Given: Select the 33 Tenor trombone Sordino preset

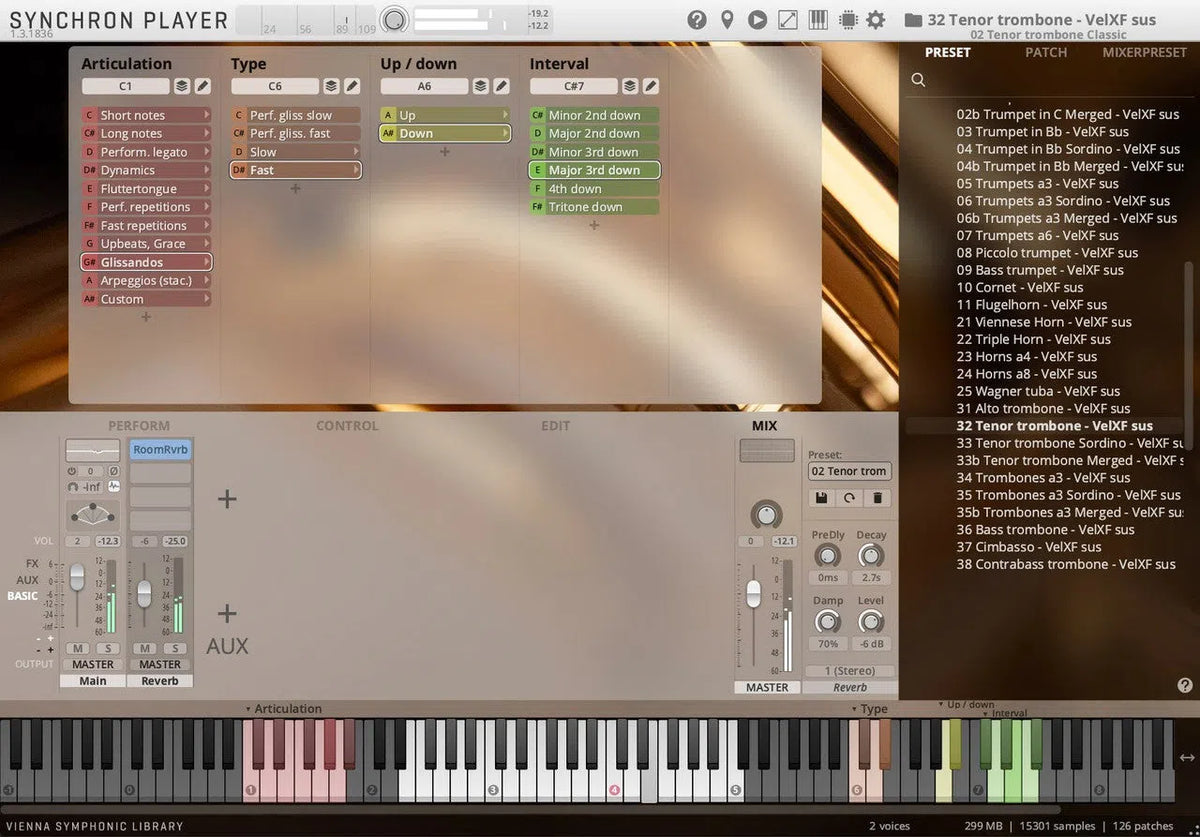Looking at the screenshot, I should (1052, 443).
